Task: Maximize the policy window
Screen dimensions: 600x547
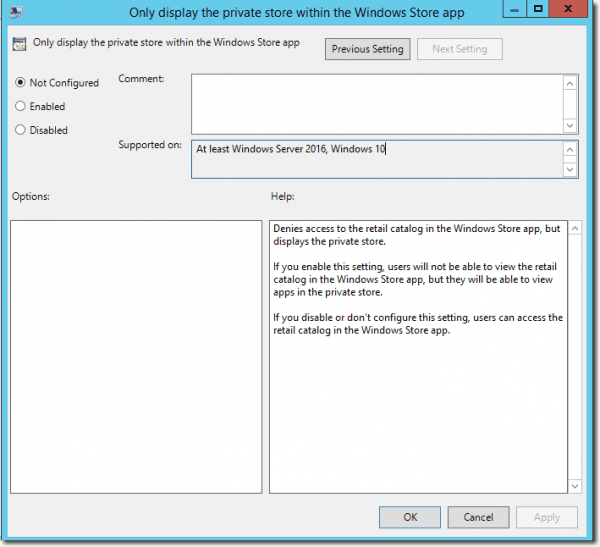Action: coord(538,9)
